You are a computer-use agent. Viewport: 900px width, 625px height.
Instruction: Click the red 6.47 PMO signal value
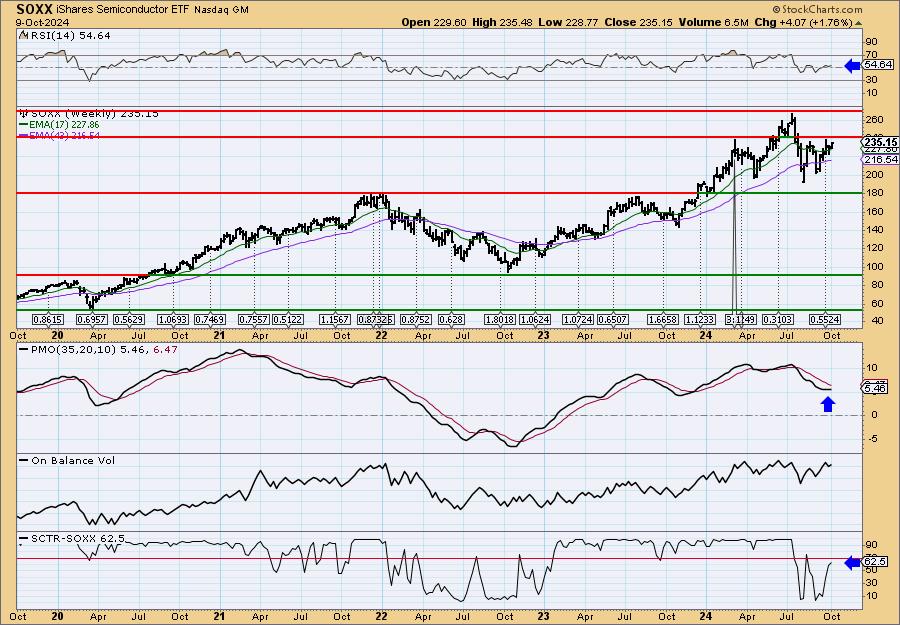tap(165, 349)
